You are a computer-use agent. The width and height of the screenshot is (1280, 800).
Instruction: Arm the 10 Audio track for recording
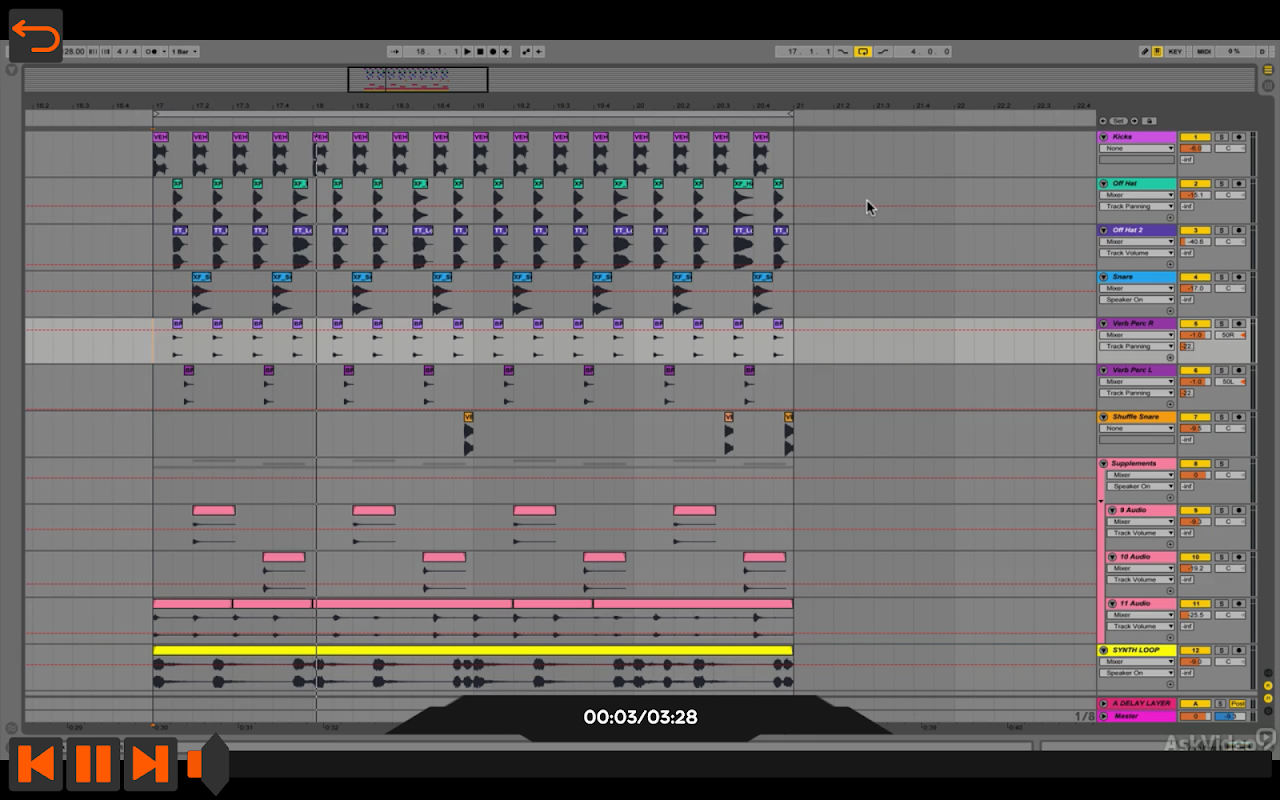tap(1238, 557)
